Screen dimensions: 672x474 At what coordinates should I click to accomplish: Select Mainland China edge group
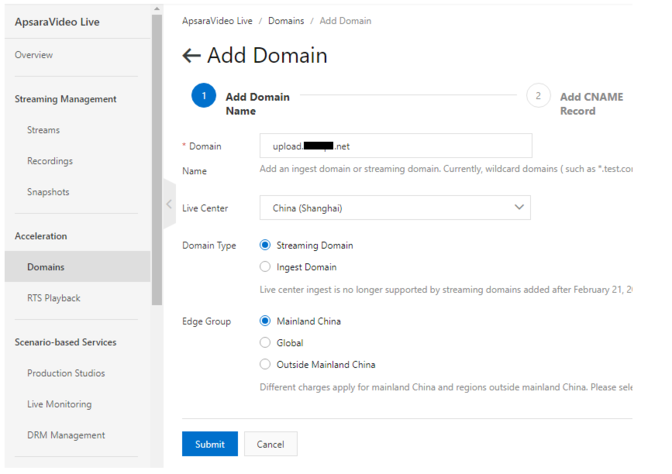[265, 321]
